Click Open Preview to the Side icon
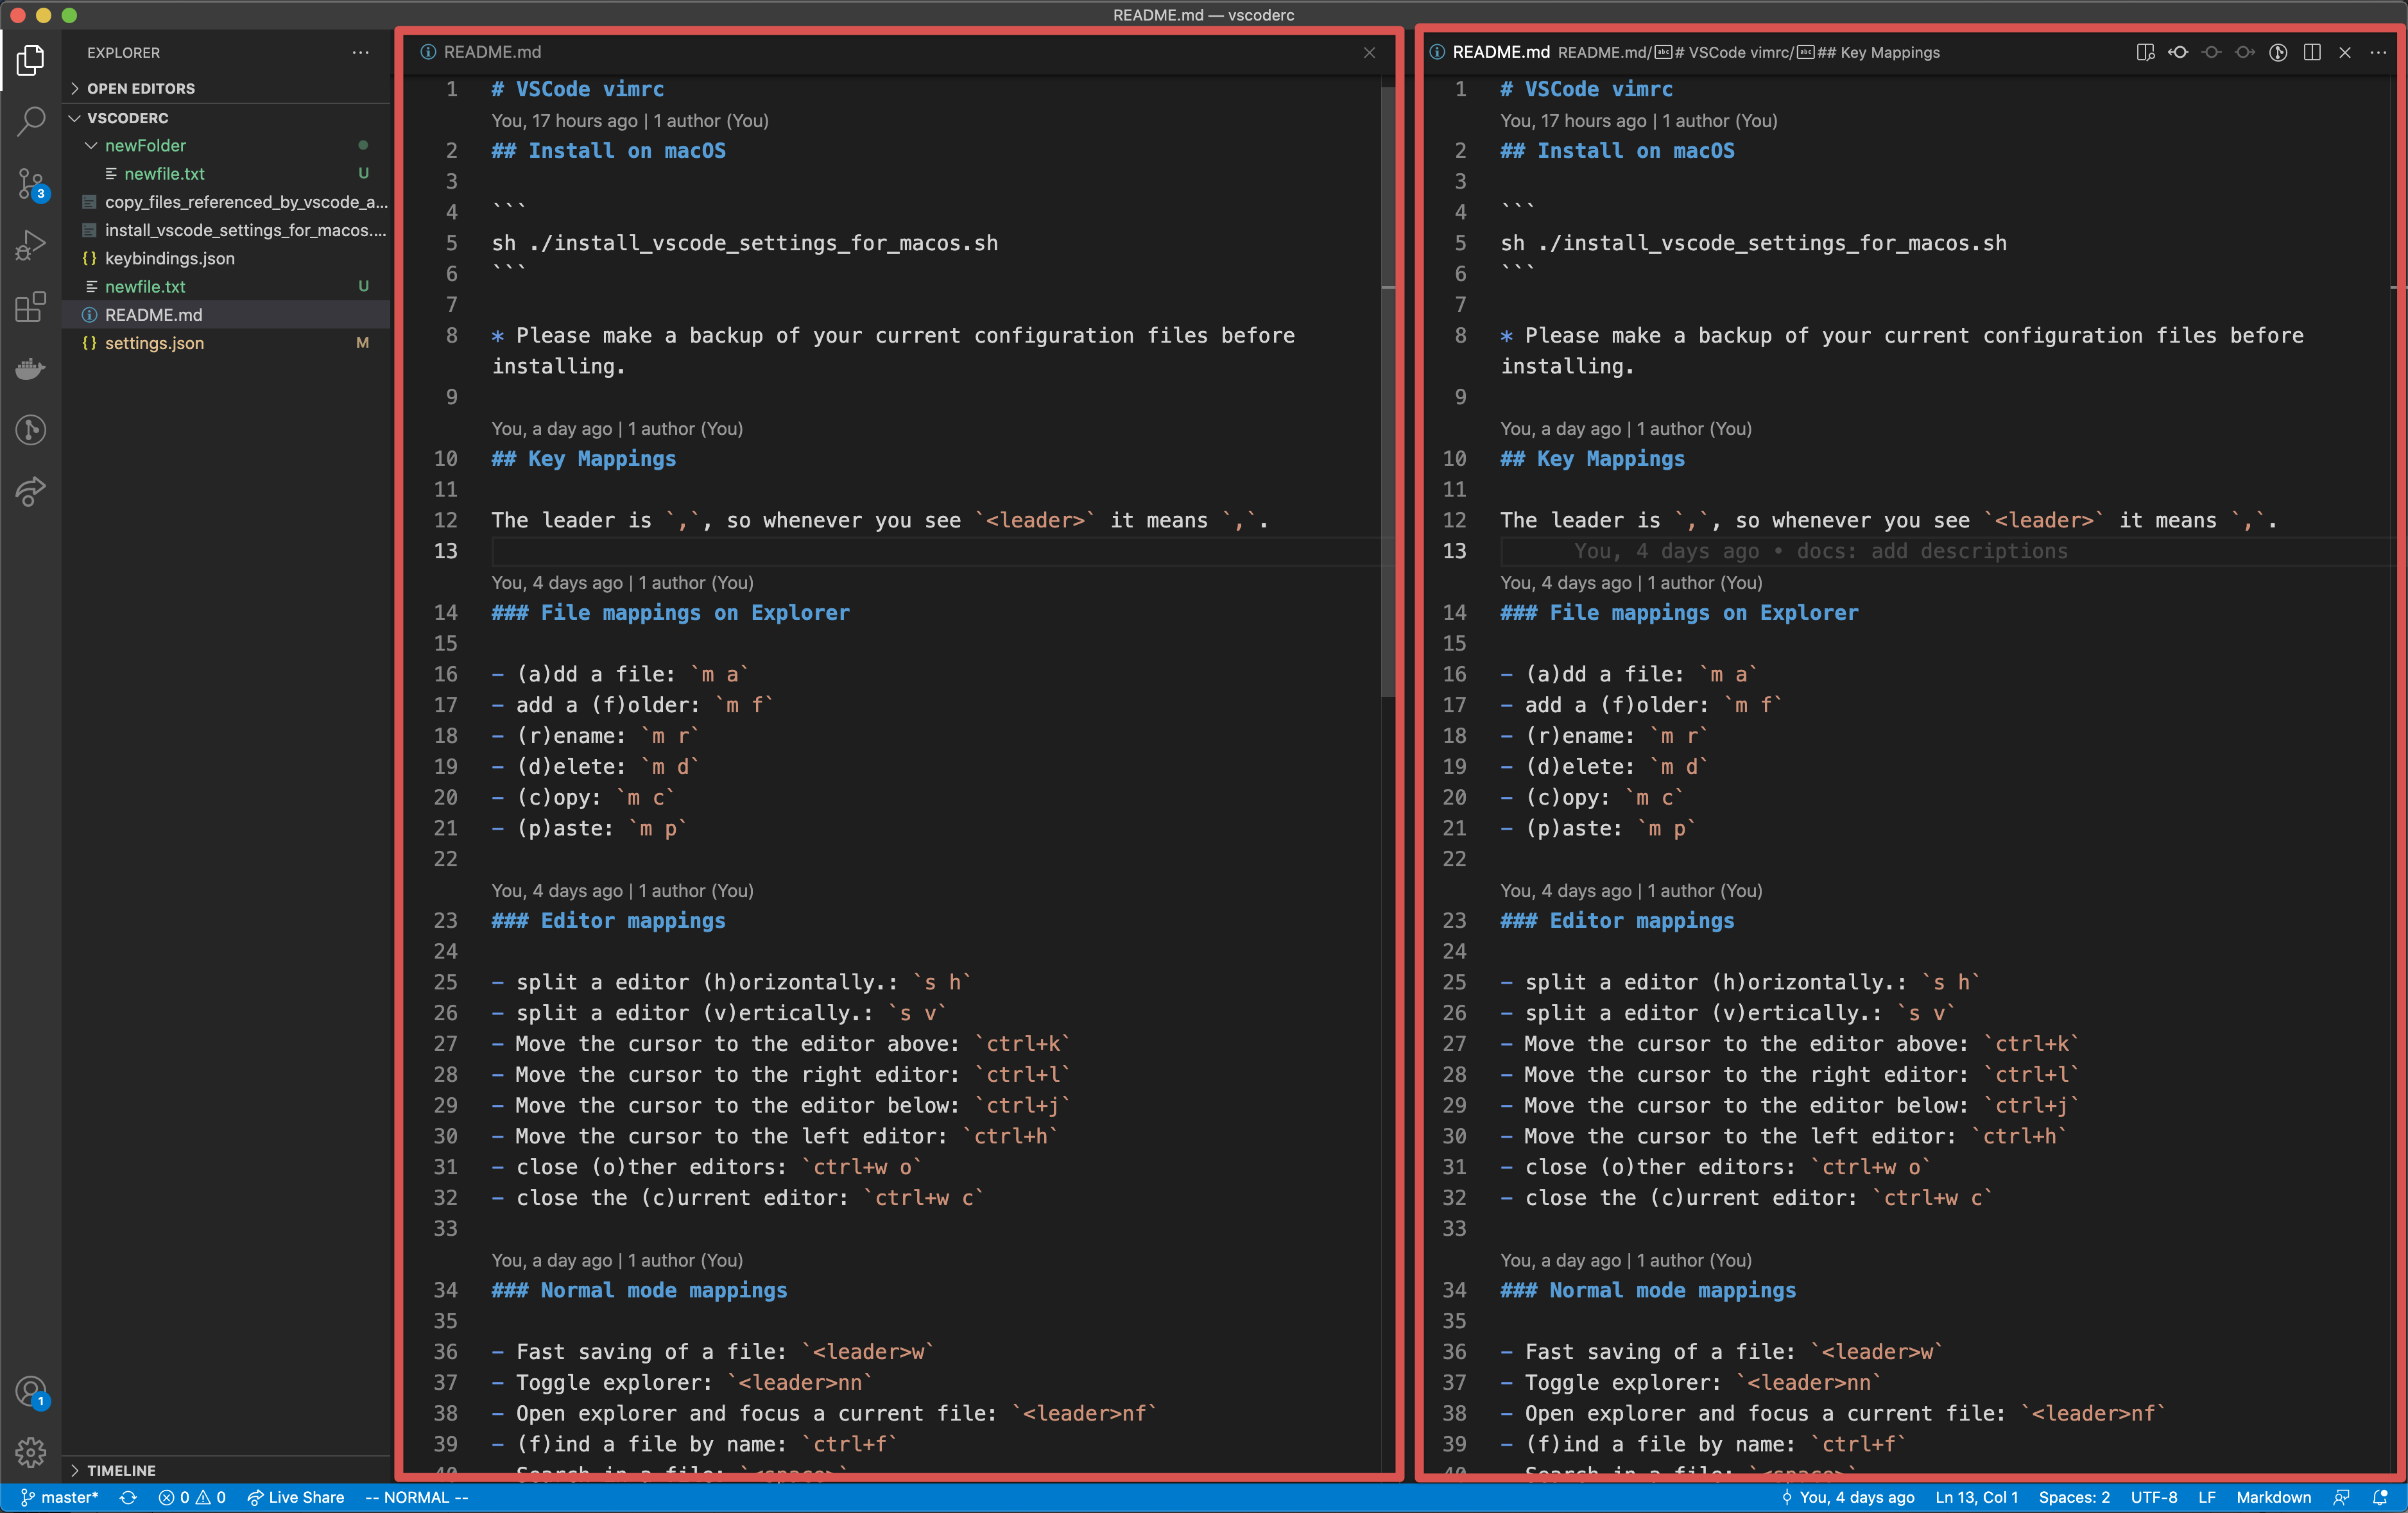The image size is (2408, 1513). pyautogui.click(x=2144, y=52)
